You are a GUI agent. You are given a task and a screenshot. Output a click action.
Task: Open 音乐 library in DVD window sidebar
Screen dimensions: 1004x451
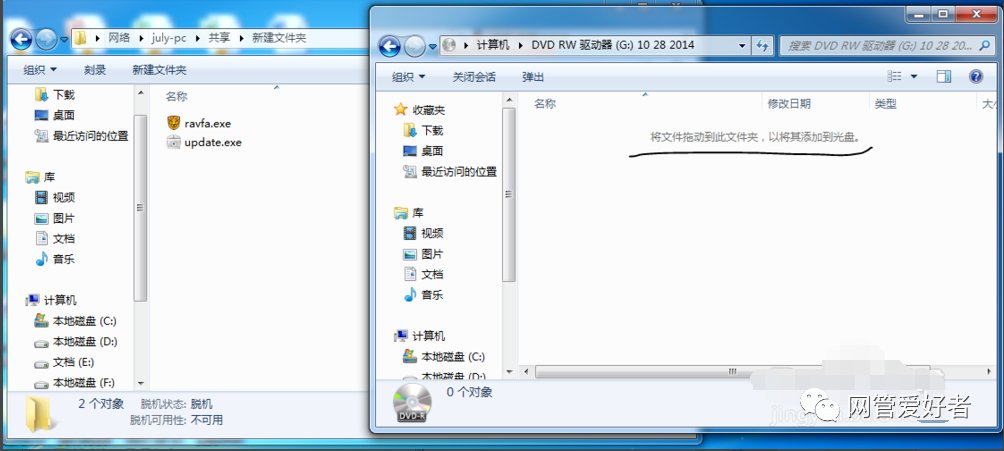click(x=423, y=295)
